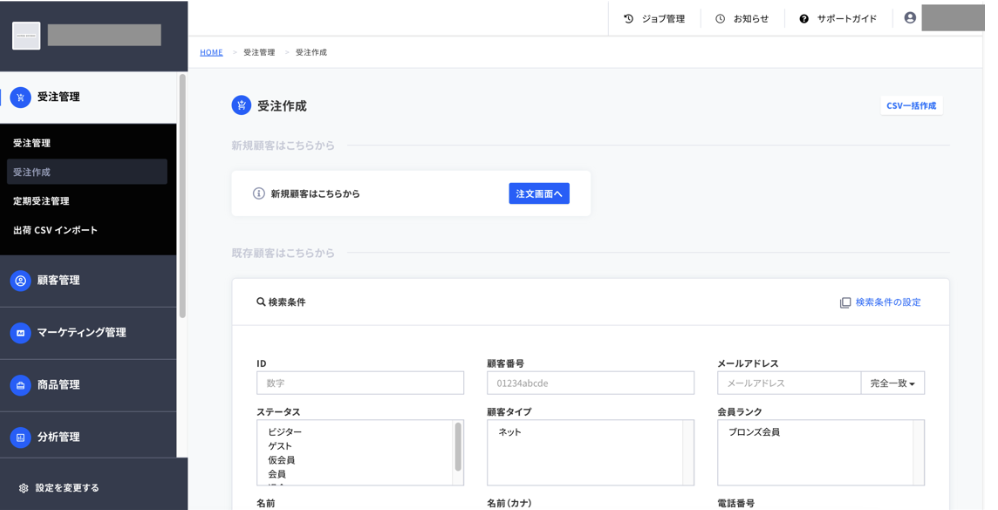
Task: Open the 顧客管理 person icon
Action: (x=20, y=280)
